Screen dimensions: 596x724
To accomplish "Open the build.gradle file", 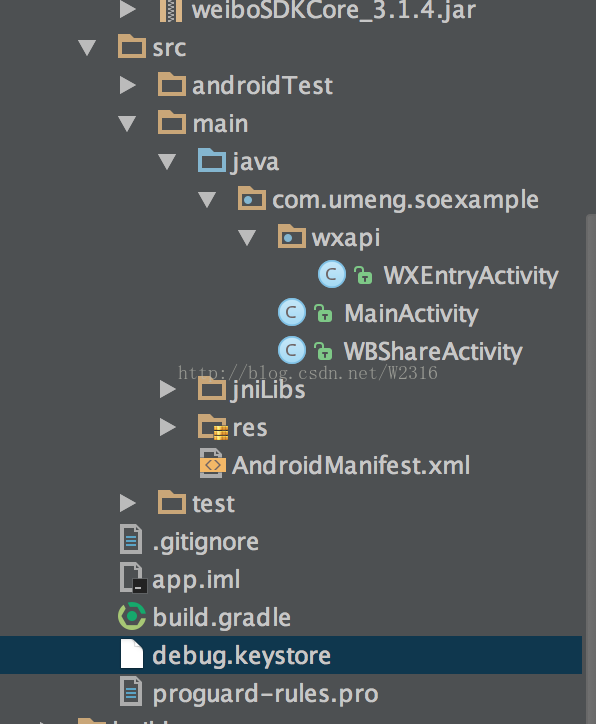I will pyautogui.click(x=222, y=618).
